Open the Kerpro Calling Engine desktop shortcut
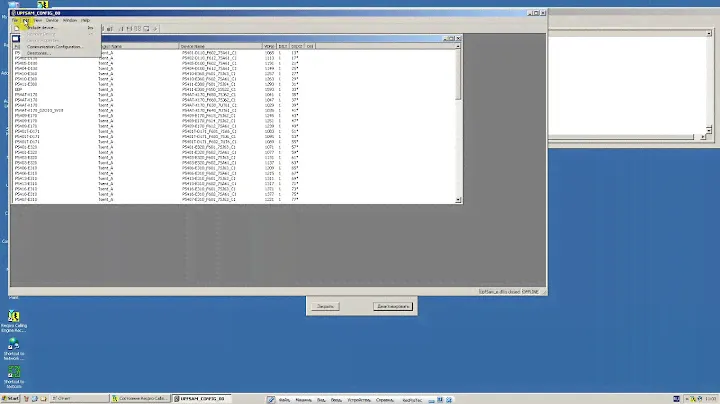This screenshot has width=720, height=404. tap(14, 317)
